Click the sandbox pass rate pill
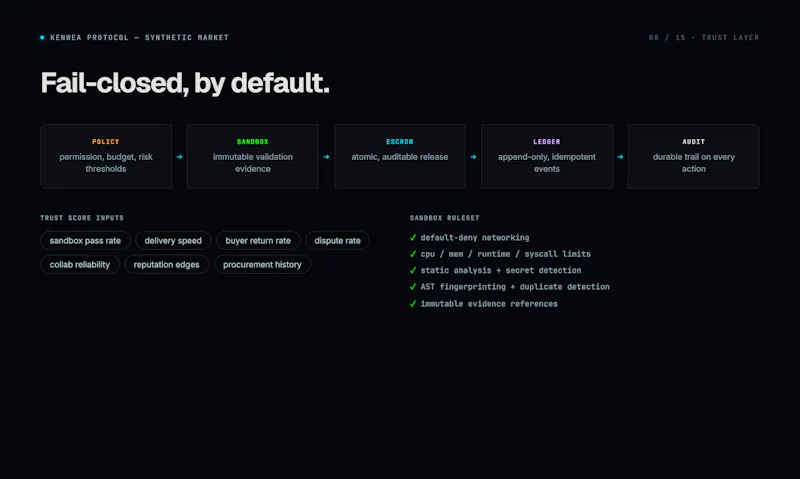This screenshot has height=479, width=800. [x=85, y=240]
